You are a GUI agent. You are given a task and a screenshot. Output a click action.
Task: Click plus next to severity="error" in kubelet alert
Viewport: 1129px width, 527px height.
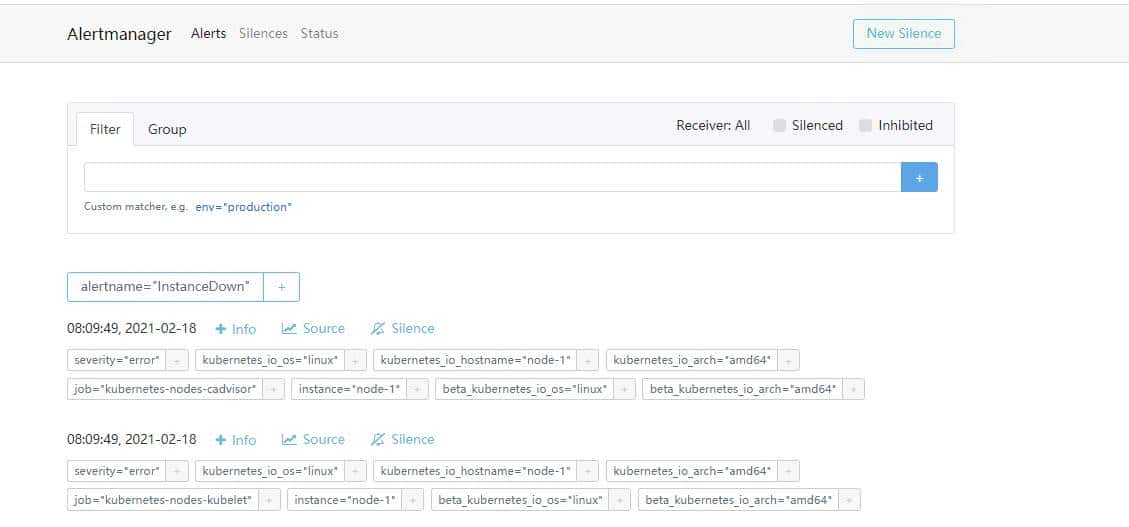178,471
